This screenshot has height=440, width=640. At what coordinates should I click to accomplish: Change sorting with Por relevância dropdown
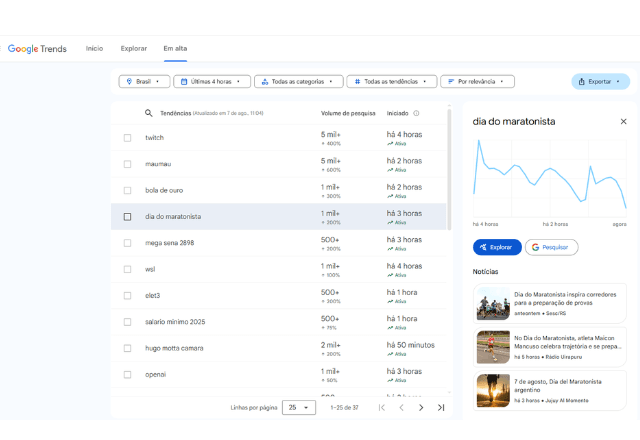click(x=477, y=82)
